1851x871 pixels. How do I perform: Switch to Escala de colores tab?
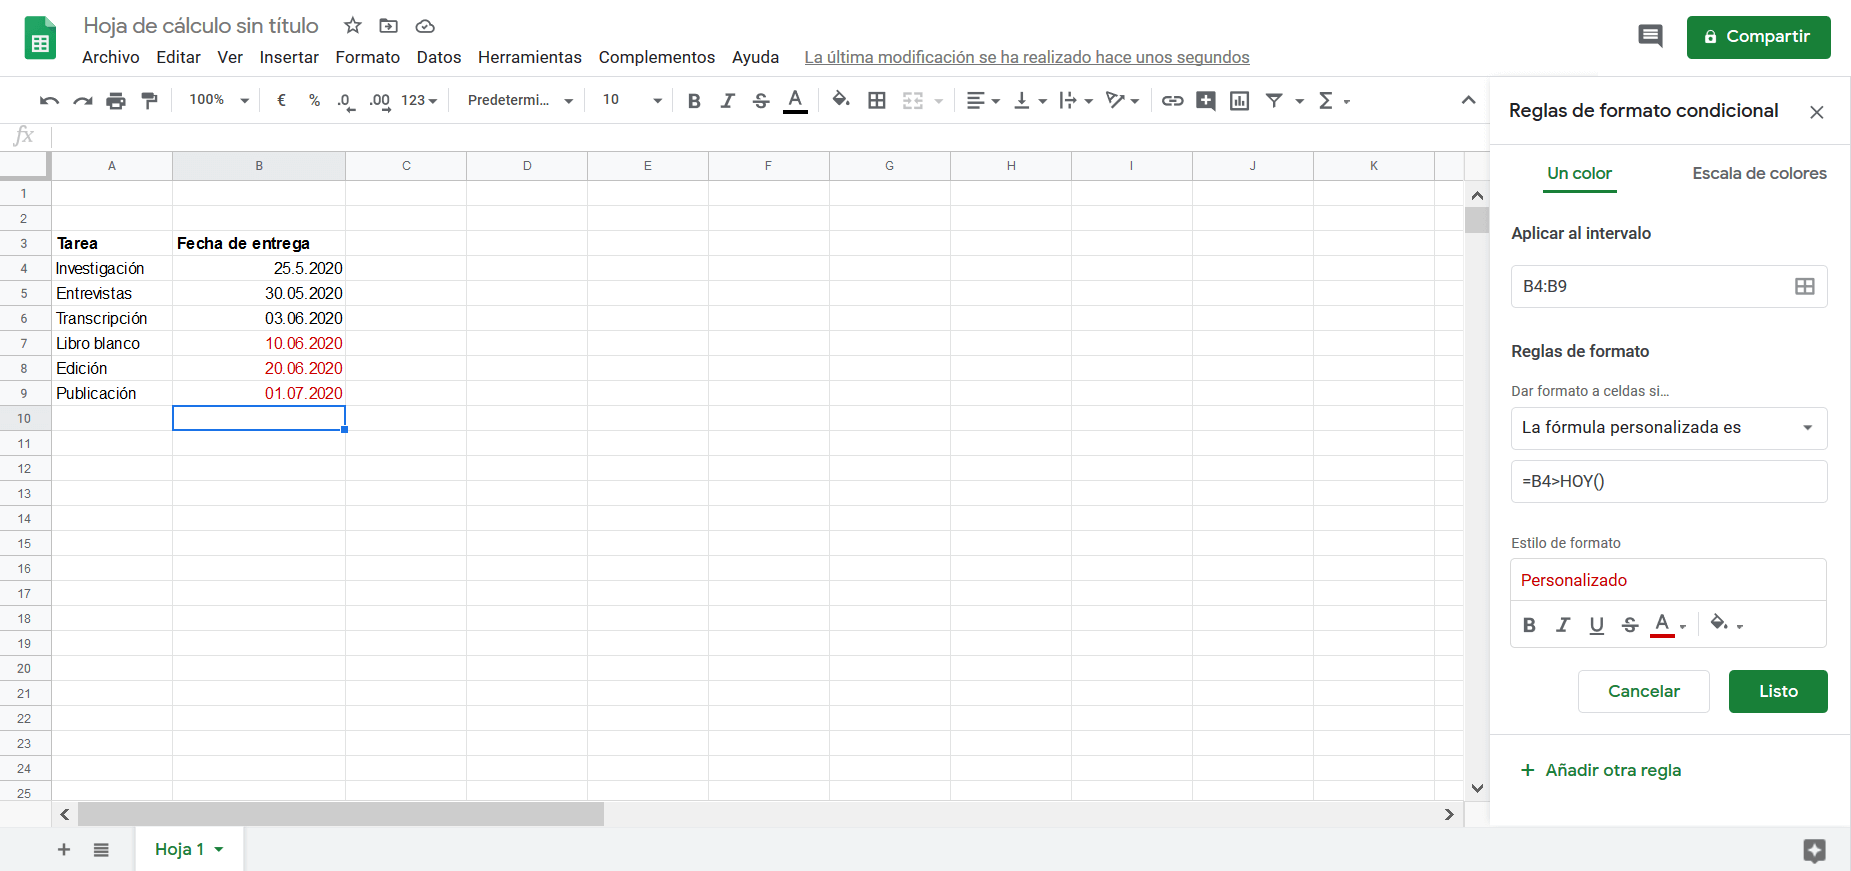(1759, 174)
